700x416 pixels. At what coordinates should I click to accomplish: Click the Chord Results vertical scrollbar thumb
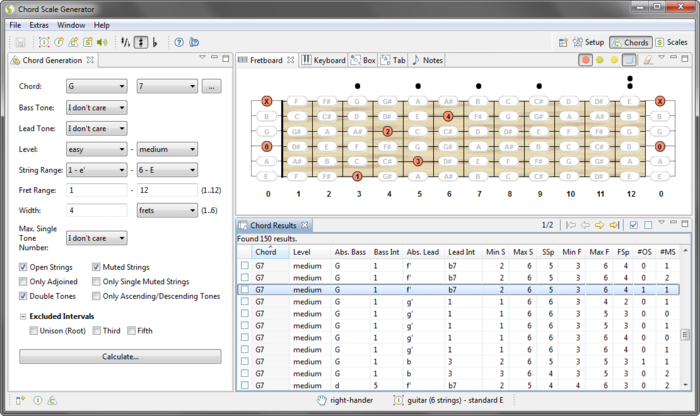[x=685, y=335]
